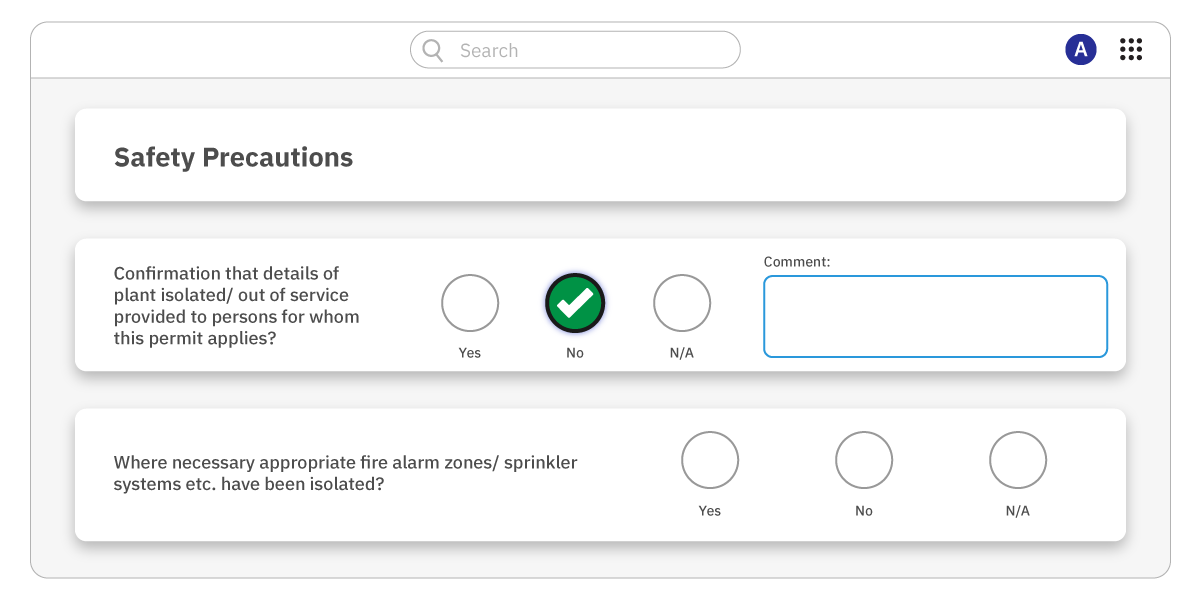
Task: Click 'N/A' label next to Comment box
Action: pyautogui.click(x=682, y=353)
